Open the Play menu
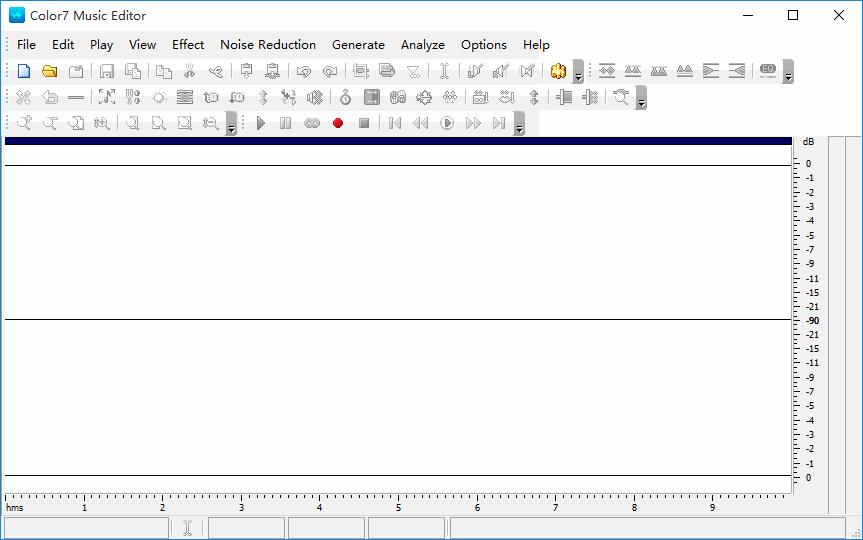Image resolution: width=863 pixels, height=540 pixels. pos(101,45)
